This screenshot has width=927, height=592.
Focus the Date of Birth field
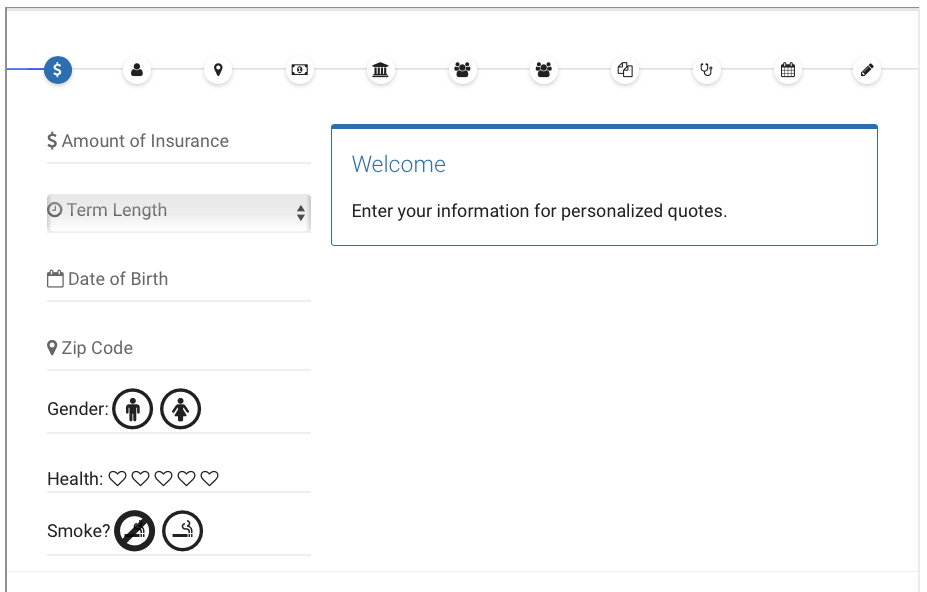[x=178, y=280]
